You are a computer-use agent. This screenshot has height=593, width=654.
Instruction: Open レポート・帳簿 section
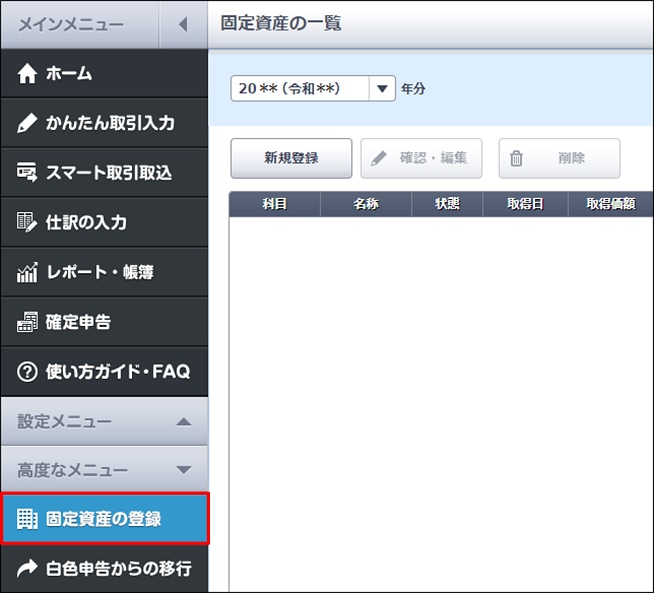tap(104, 272)
